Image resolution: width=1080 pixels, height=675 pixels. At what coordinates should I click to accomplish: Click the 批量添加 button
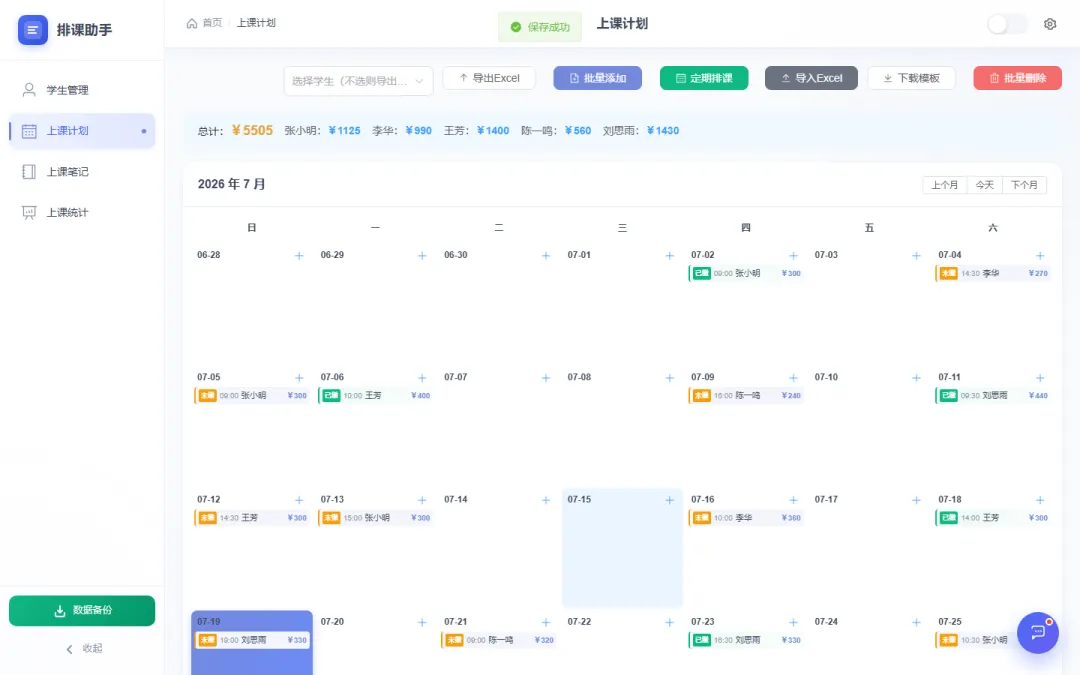597,79
